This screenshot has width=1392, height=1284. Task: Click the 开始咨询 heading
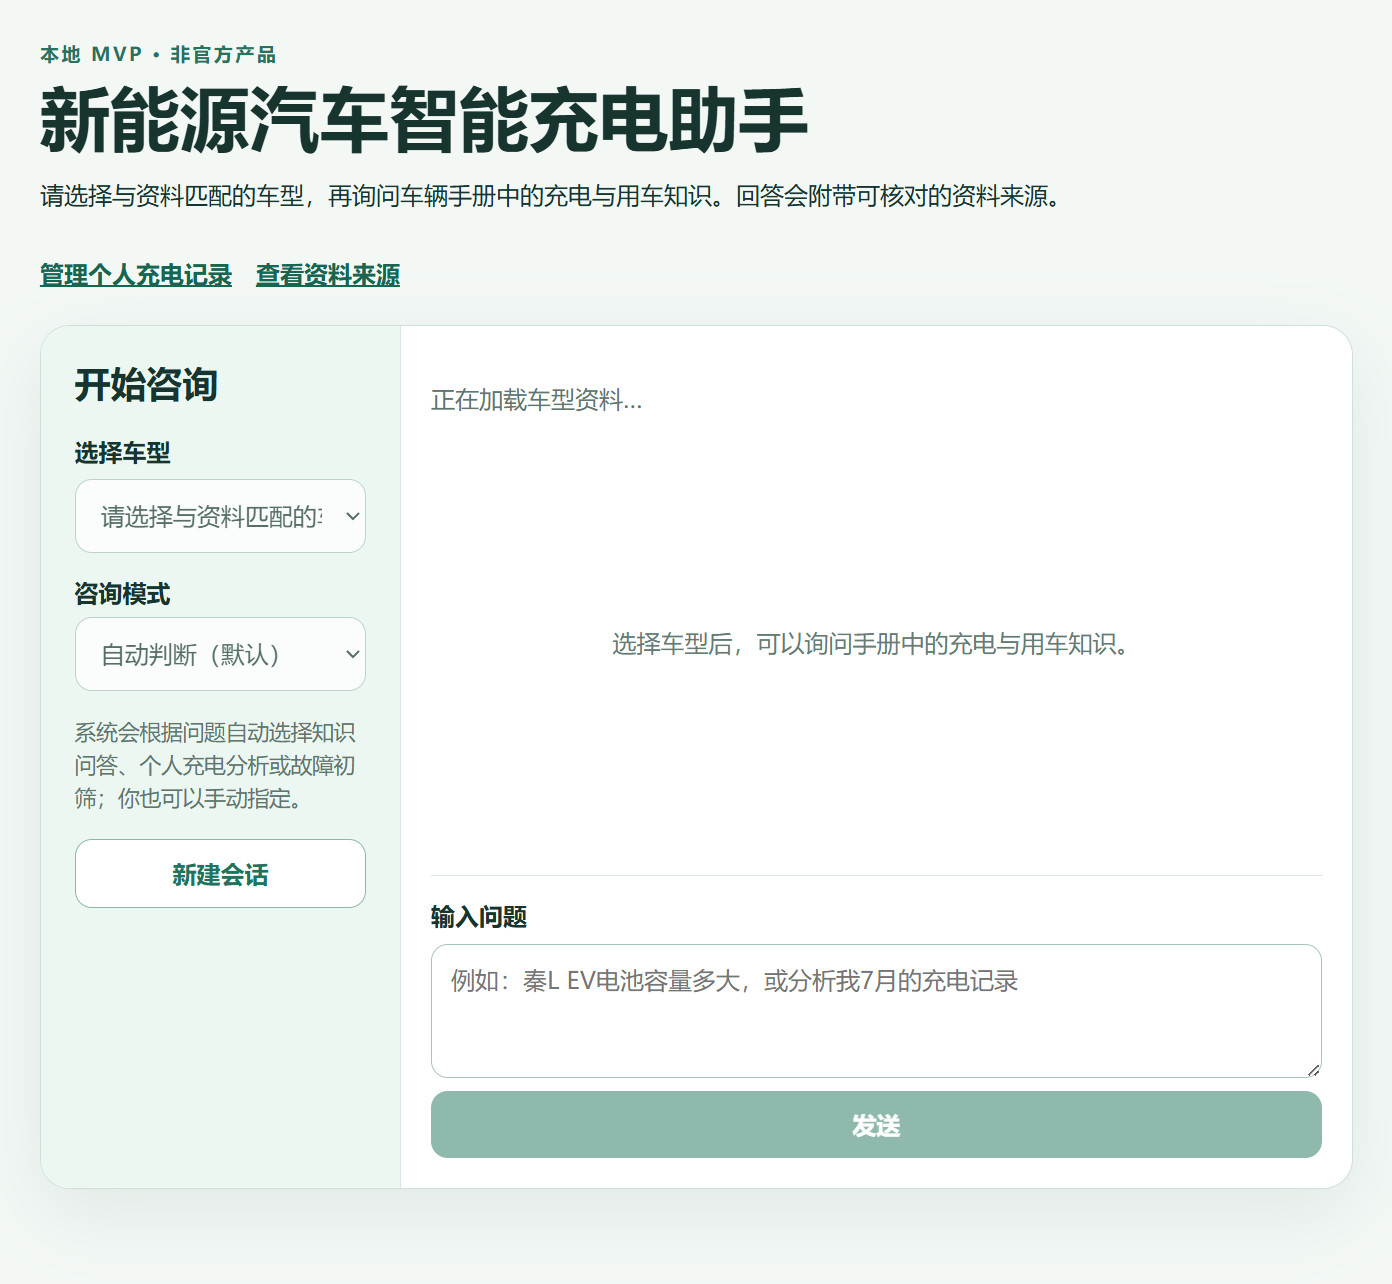coord(146,385)
